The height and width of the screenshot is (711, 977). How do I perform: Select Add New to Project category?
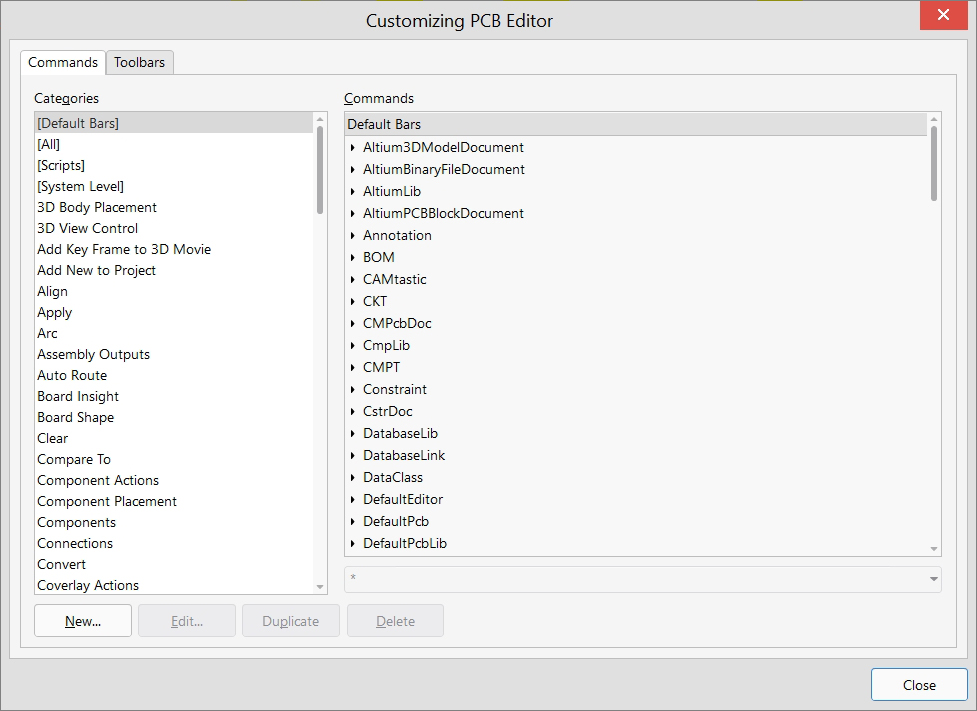174,270
